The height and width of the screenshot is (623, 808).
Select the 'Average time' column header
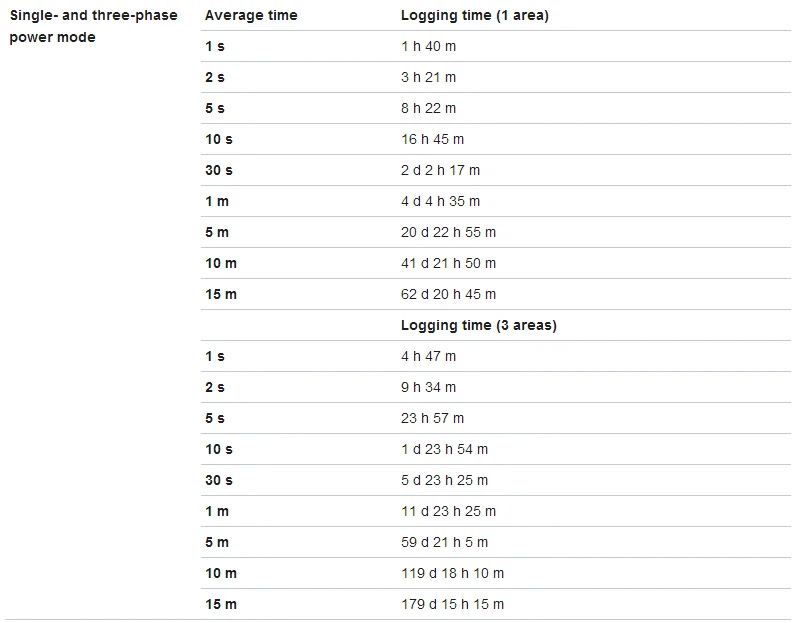251,15
